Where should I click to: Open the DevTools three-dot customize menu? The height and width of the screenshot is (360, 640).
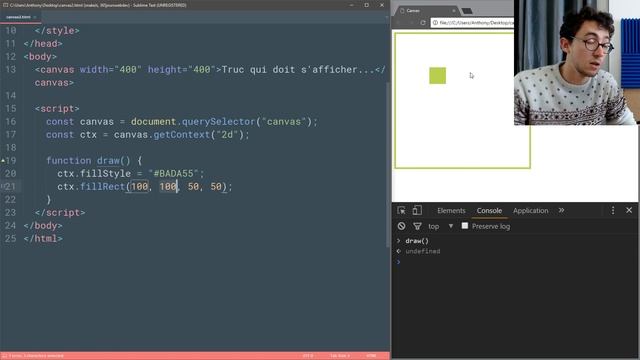pos(613,210)
